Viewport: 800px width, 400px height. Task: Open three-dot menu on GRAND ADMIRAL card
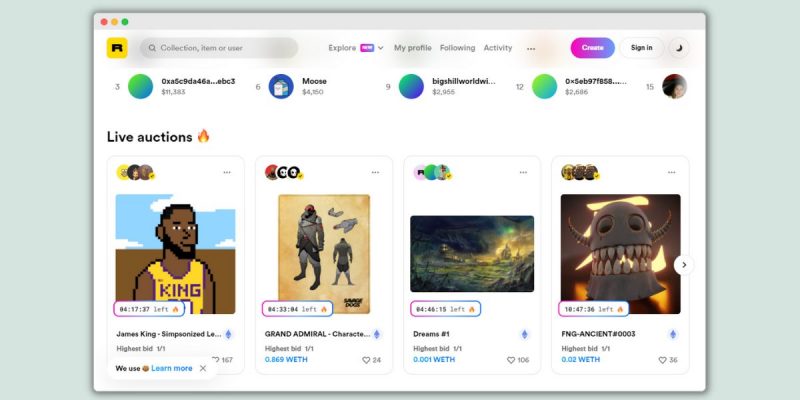[x=376, y=172]
